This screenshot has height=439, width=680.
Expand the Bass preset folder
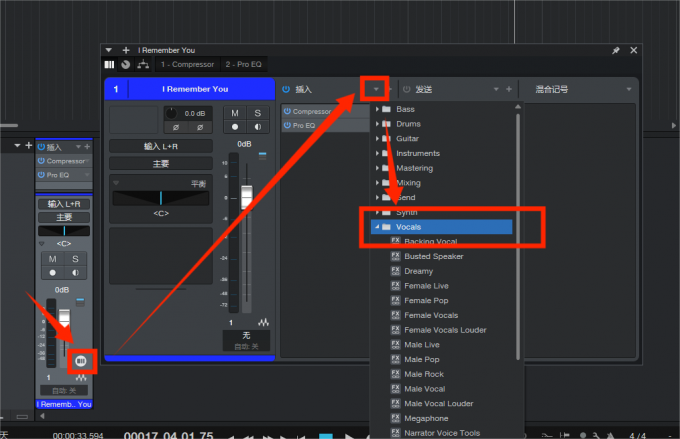click(x=377, y=109)
